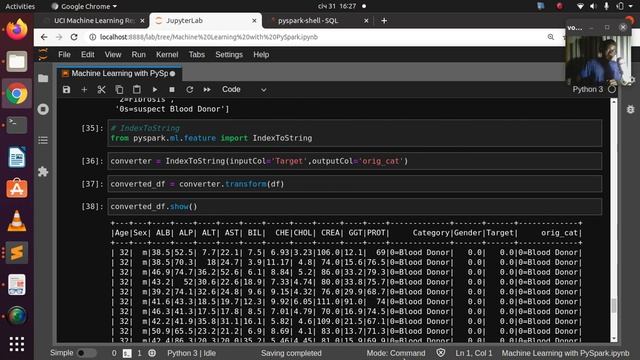Open the zoom magnifier in address bar
Screen dimensions: 640x360
click(551, 37)
